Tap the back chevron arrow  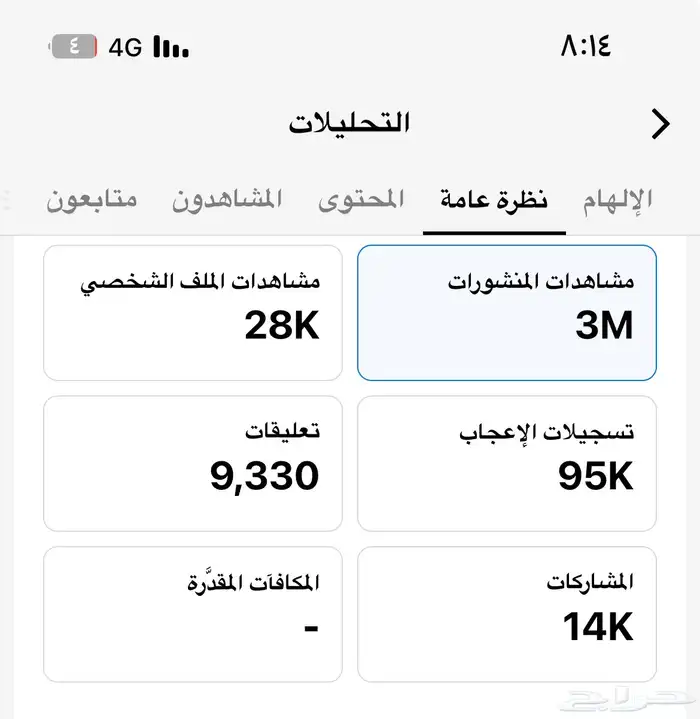660,124
